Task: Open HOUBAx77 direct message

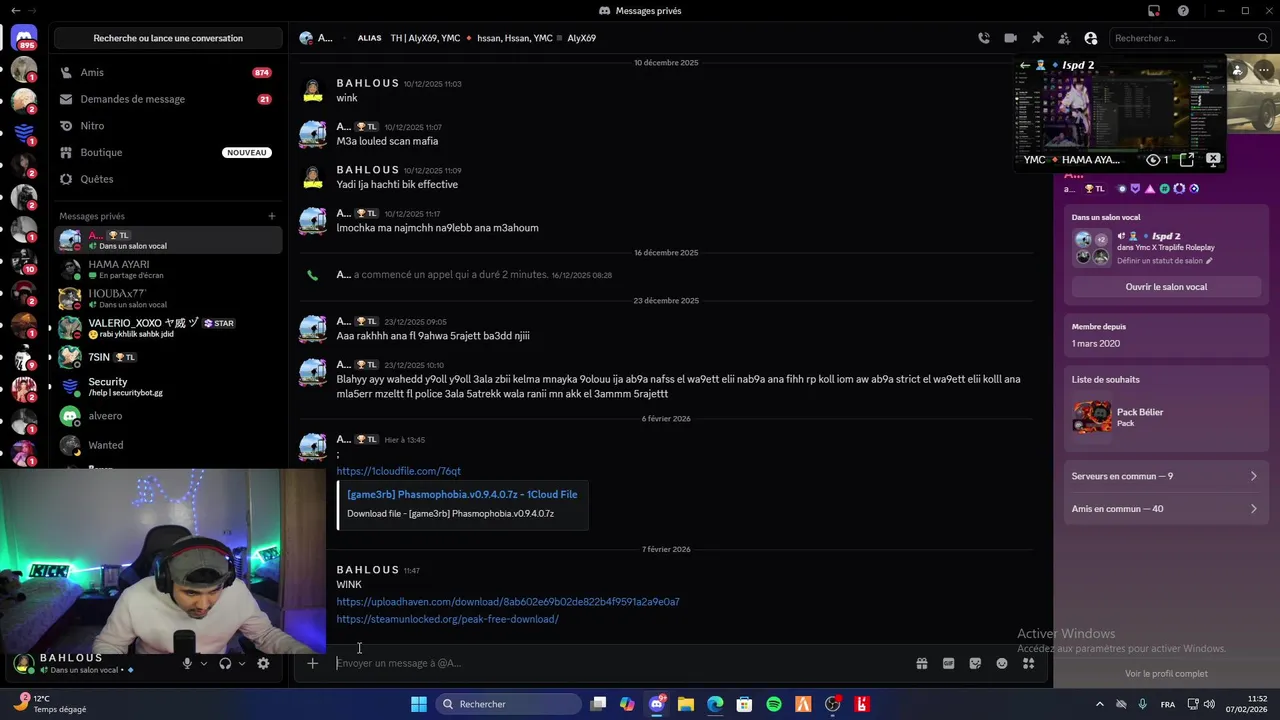Action: tap(168, 299)
